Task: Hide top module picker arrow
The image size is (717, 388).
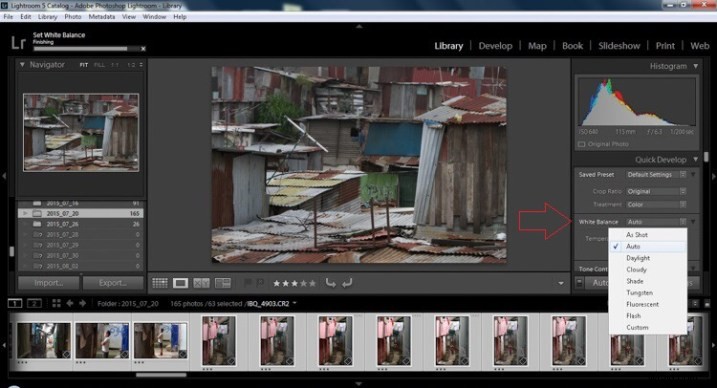Action: pyautogui.click(x=359, y=27)
